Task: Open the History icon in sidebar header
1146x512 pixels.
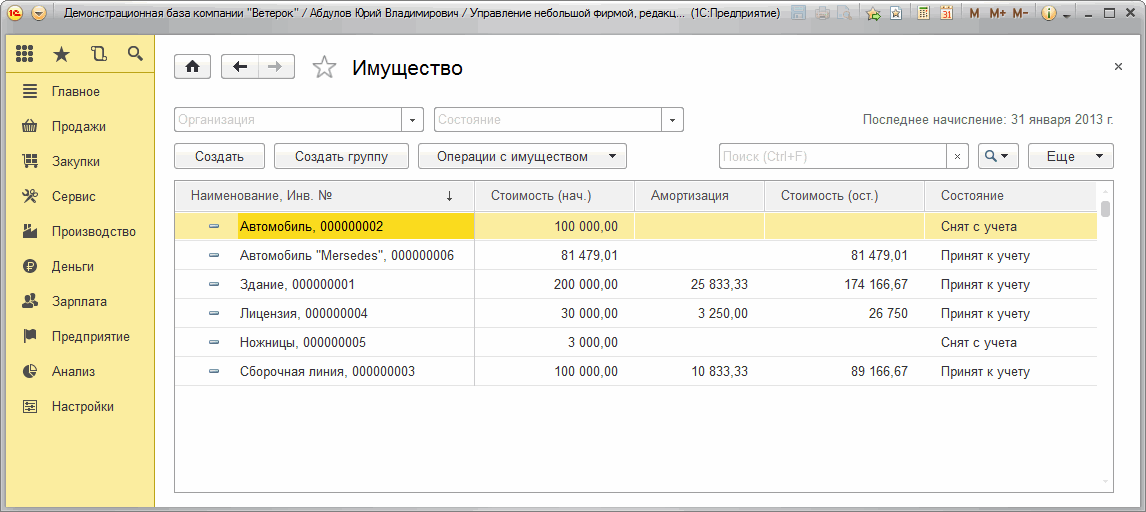Action: [x=98, y=53]
